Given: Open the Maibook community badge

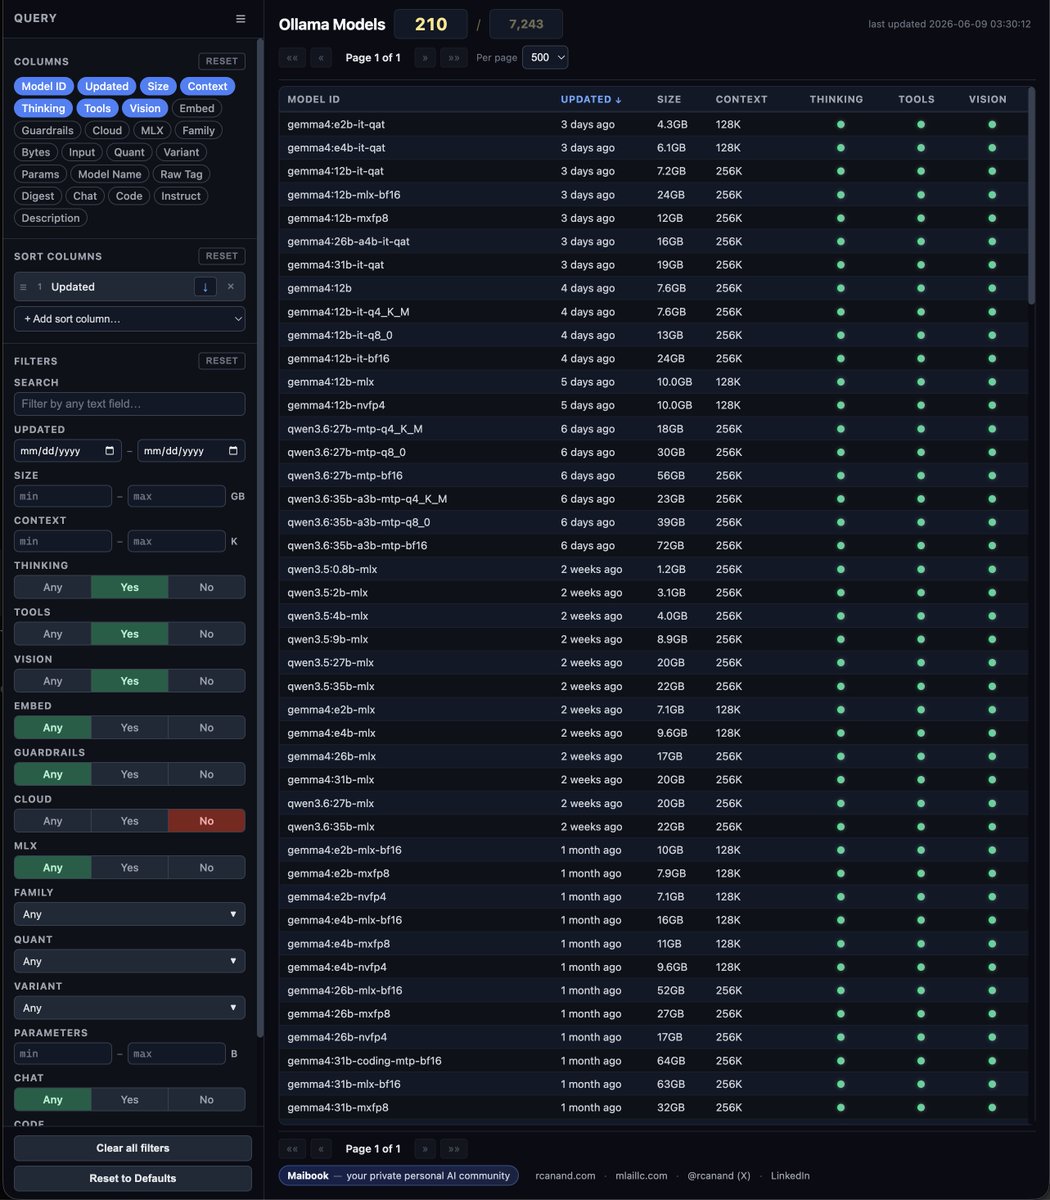Looking at the screenshot, I should pyautogui.click(x=398, y=1176).
